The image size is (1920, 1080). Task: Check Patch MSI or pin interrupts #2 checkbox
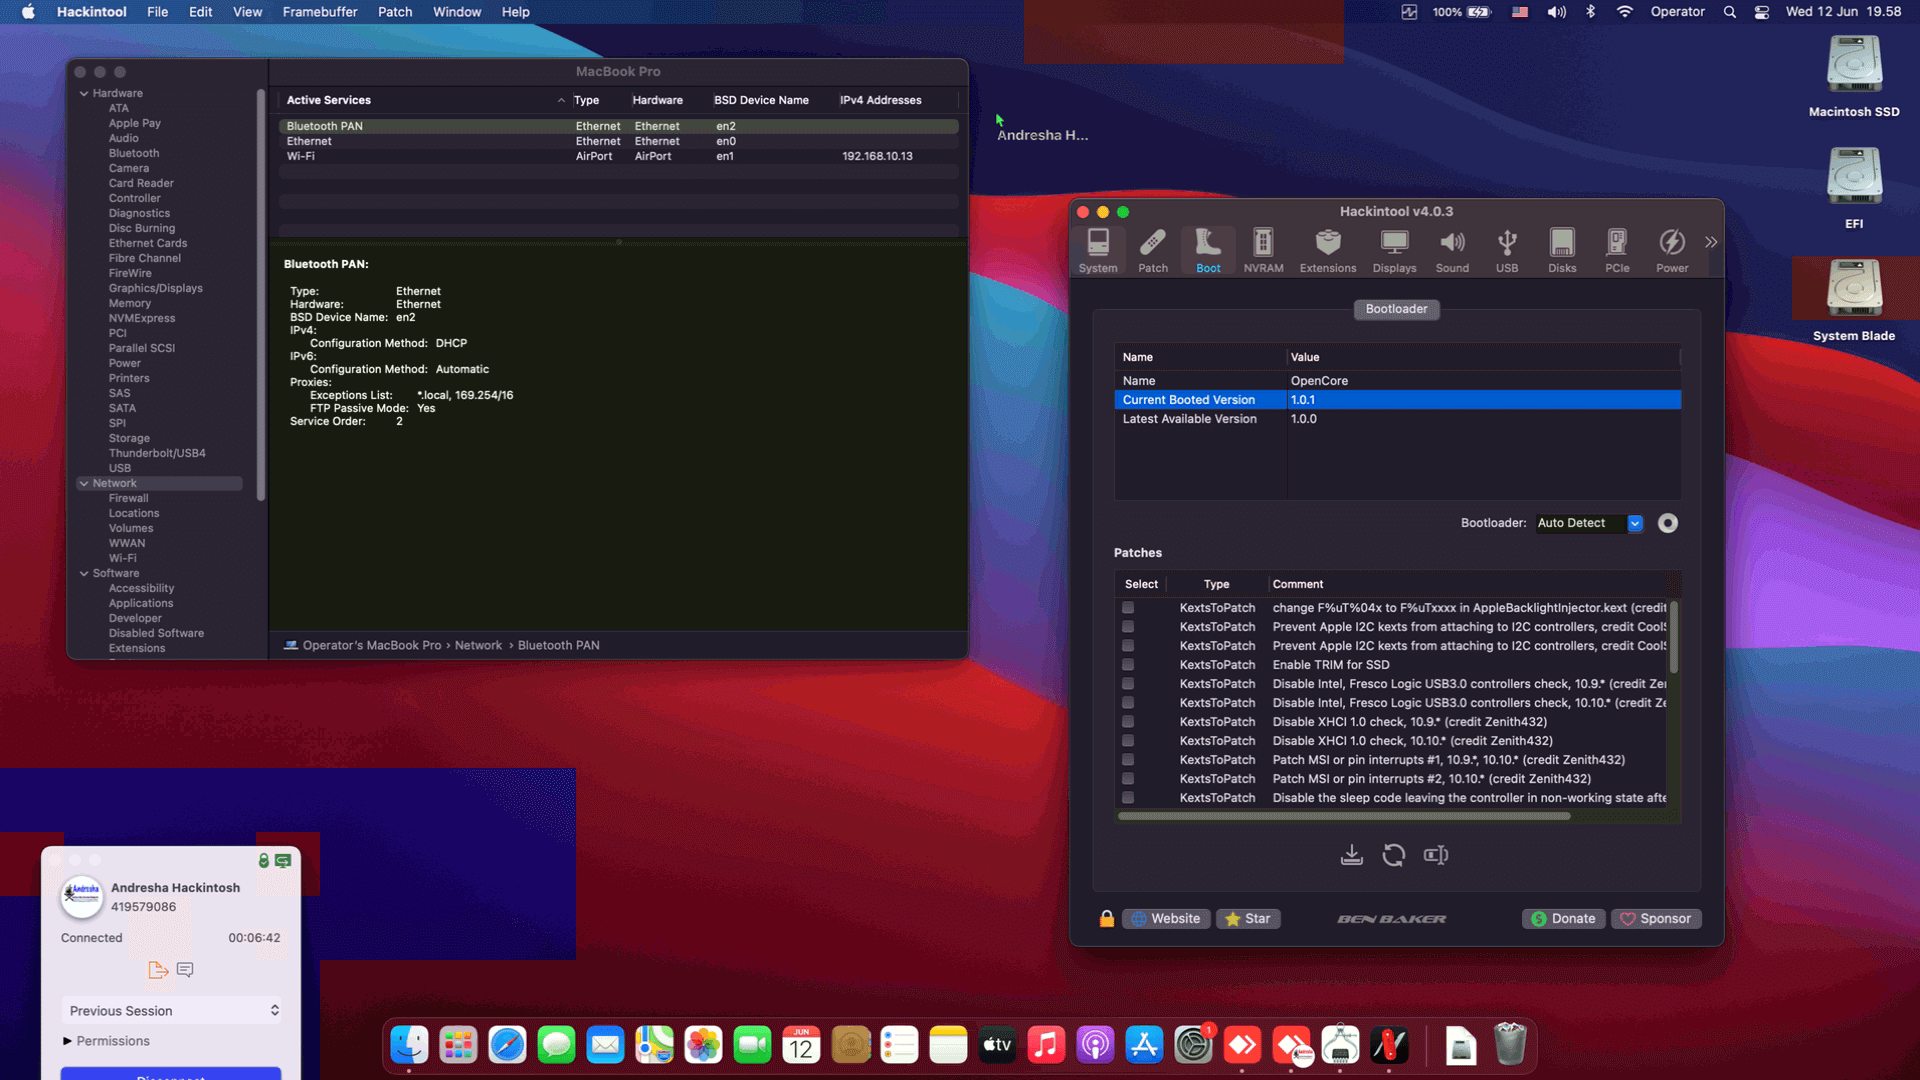click(x=1128, y=779)
